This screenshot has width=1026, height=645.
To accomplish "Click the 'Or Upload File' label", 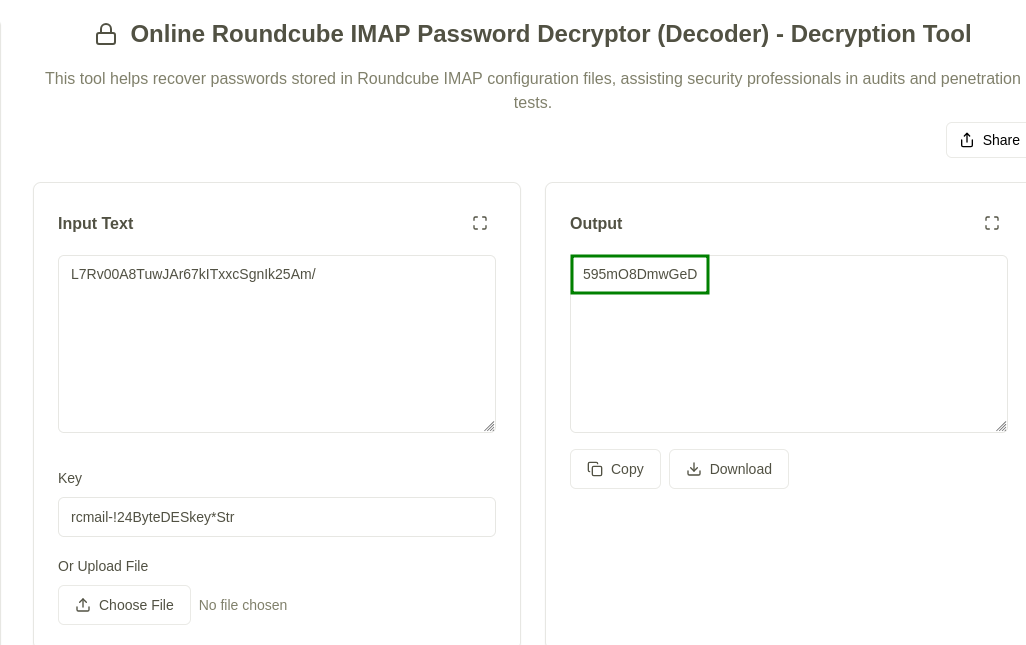I will click(103, 566).
